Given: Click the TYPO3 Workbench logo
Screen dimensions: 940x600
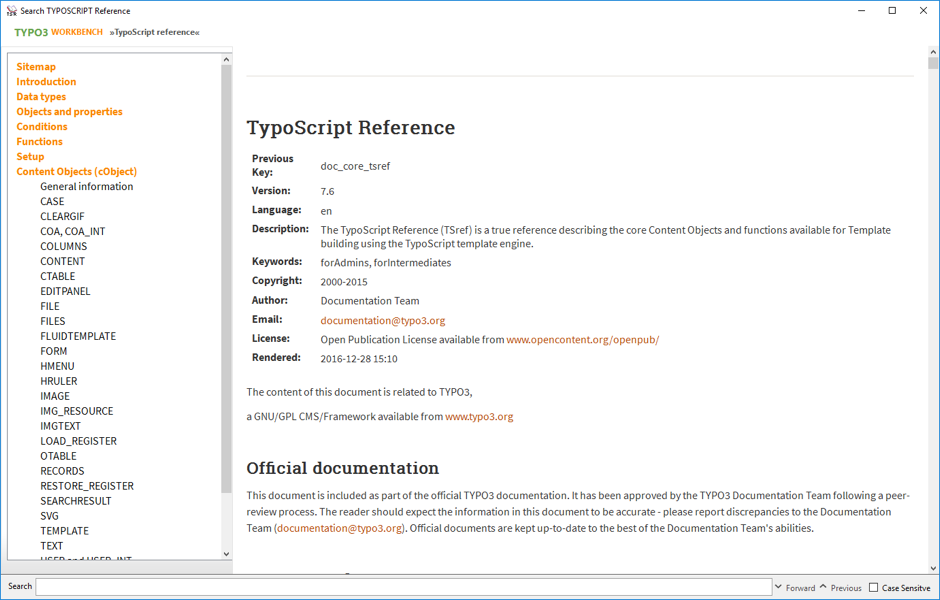Looking at the screenshot, I should click(58, 32).
